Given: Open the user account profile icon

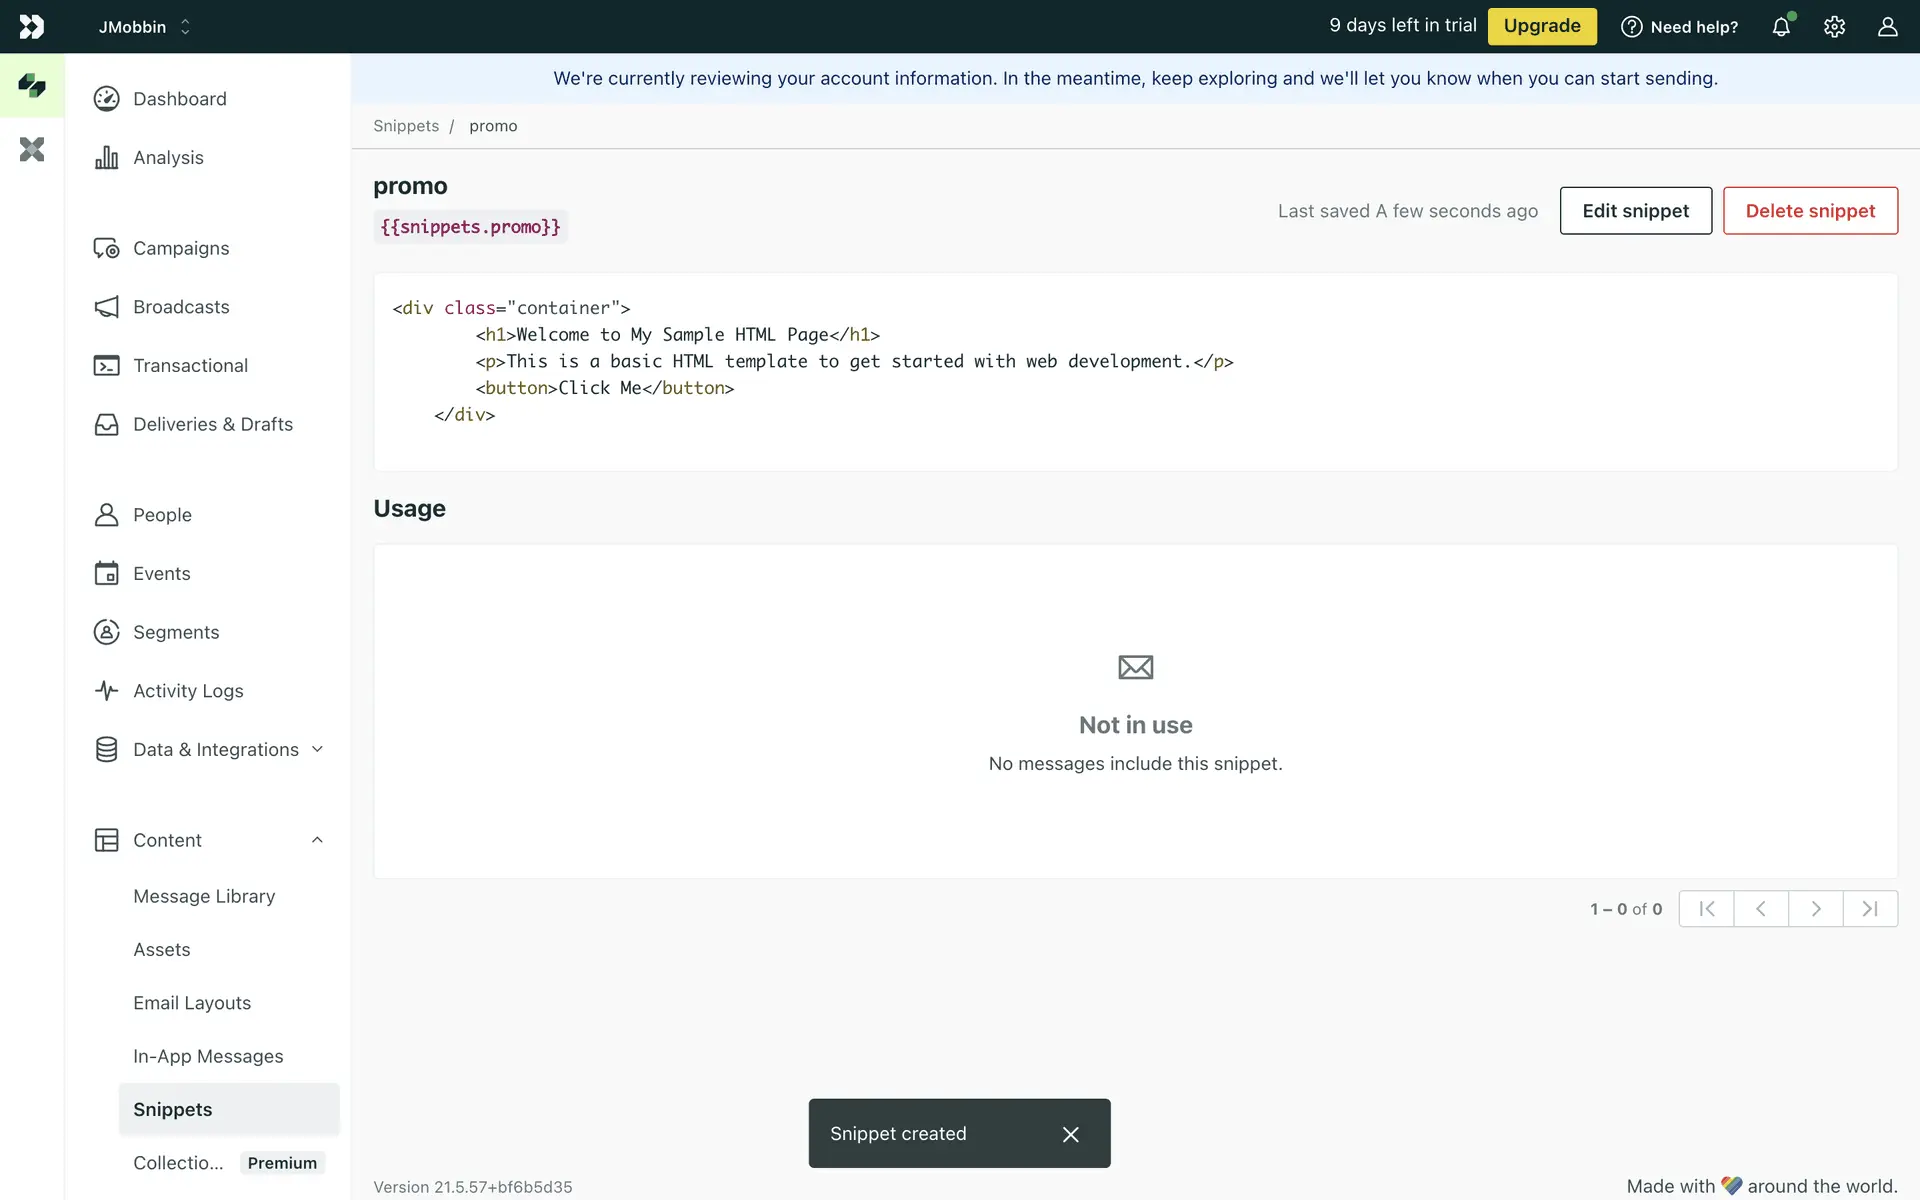Looking at the screenshot, I should click(1887, 27).
